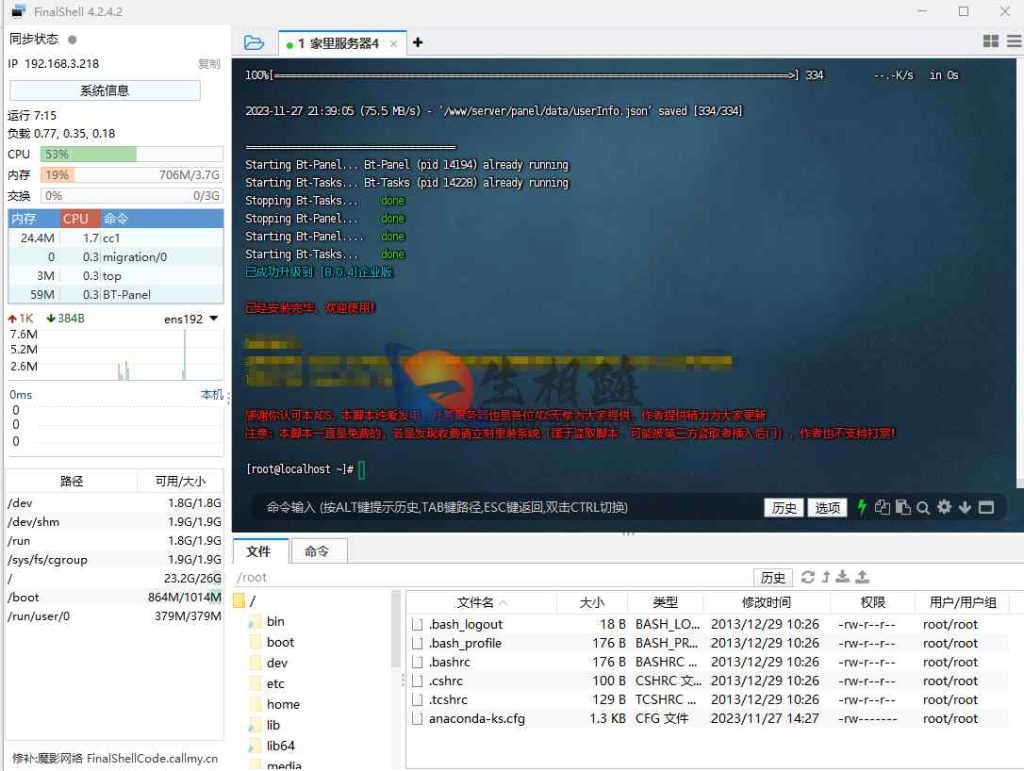Click the upload icon in file panel
The width and height of the screenshot is (1024, 771).
[861, 577]
